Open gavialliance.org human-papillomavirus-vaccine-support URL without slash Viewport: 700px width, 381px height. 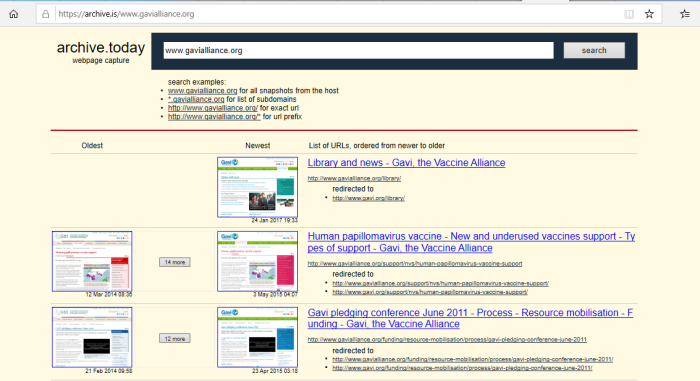pos(415,264)
